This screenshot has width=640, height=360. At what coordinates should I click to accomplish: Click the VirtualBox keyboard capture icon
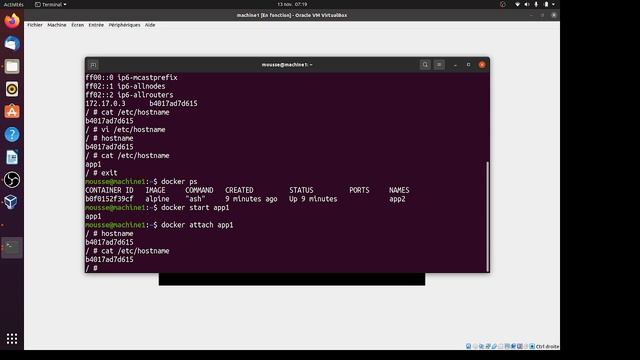pos(532,346)
